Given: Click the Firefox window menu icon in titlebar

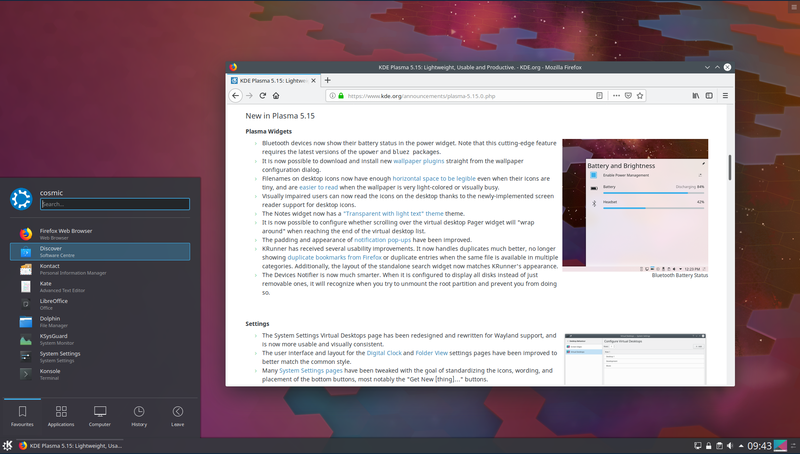Looking at the screenshot, I should (233, 67).
